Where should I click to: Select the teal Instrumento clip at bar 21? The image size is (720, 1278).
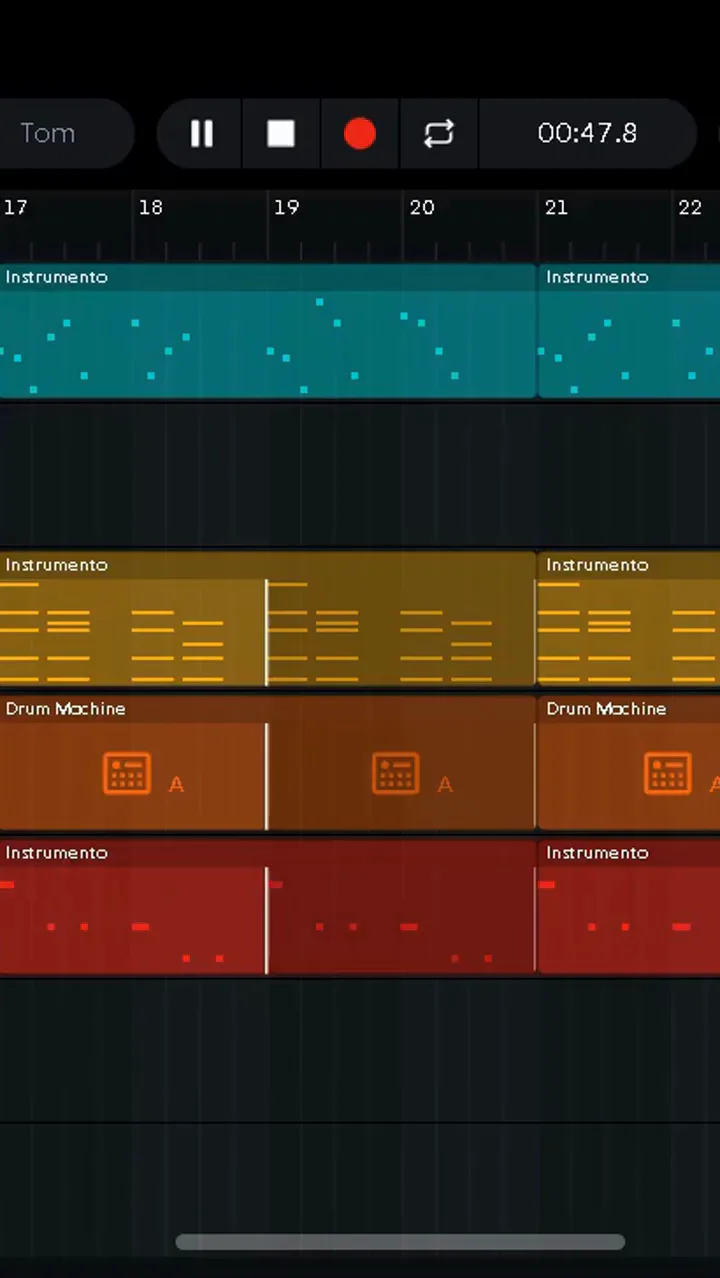tap(629, 331)
